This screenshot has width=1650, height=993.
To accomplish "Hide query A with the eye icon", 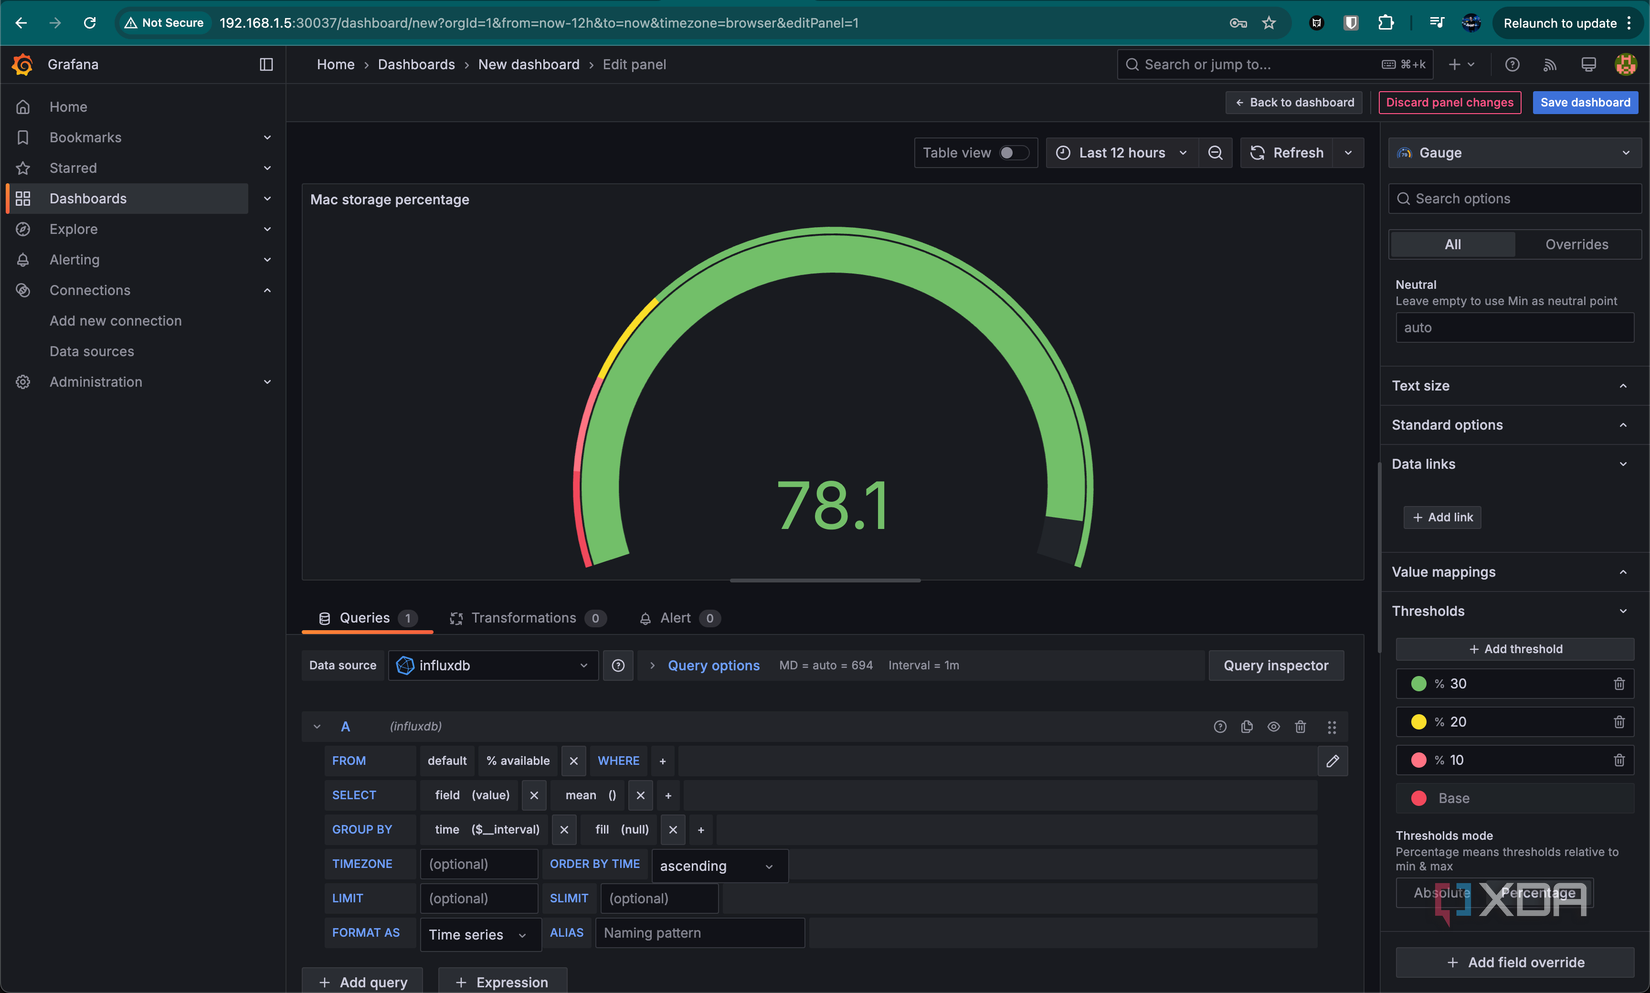I will tap(1273, 727).
